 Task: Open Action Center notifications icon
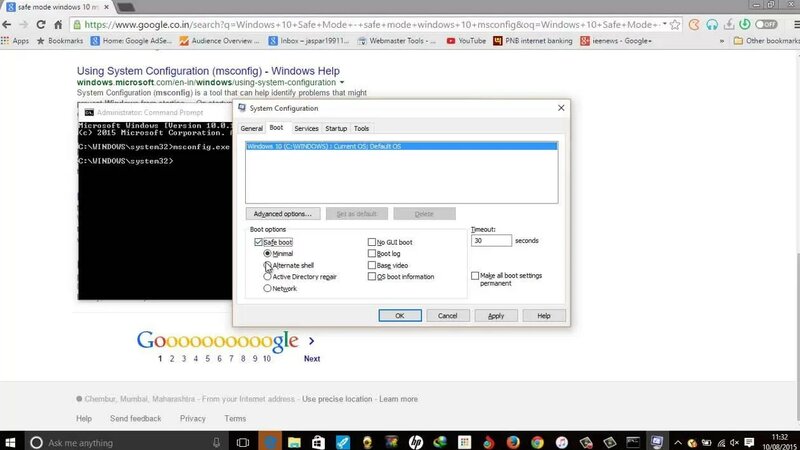749,443
